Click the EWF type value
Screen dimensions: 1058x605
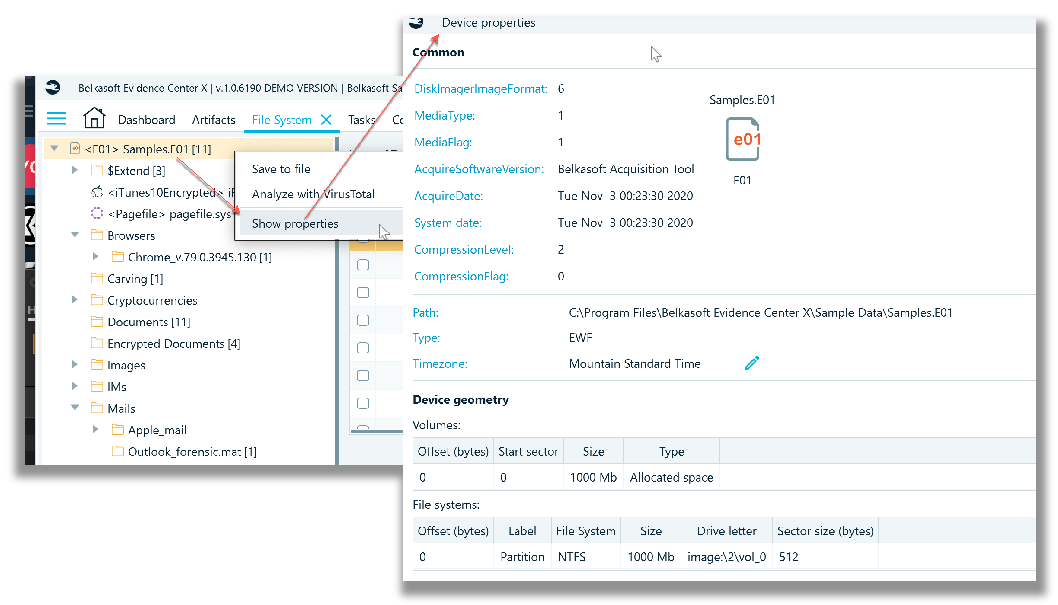tap(580, 338)
